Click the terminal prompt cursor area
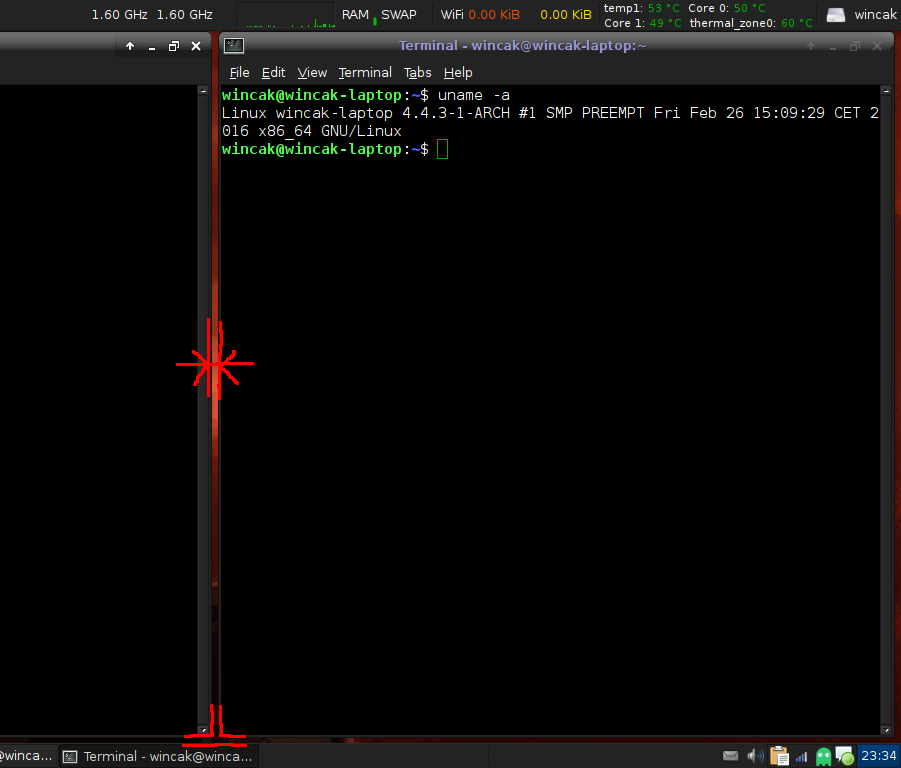Image resolution: width=901 pixels, height=768 pixels. coord(443,149)
